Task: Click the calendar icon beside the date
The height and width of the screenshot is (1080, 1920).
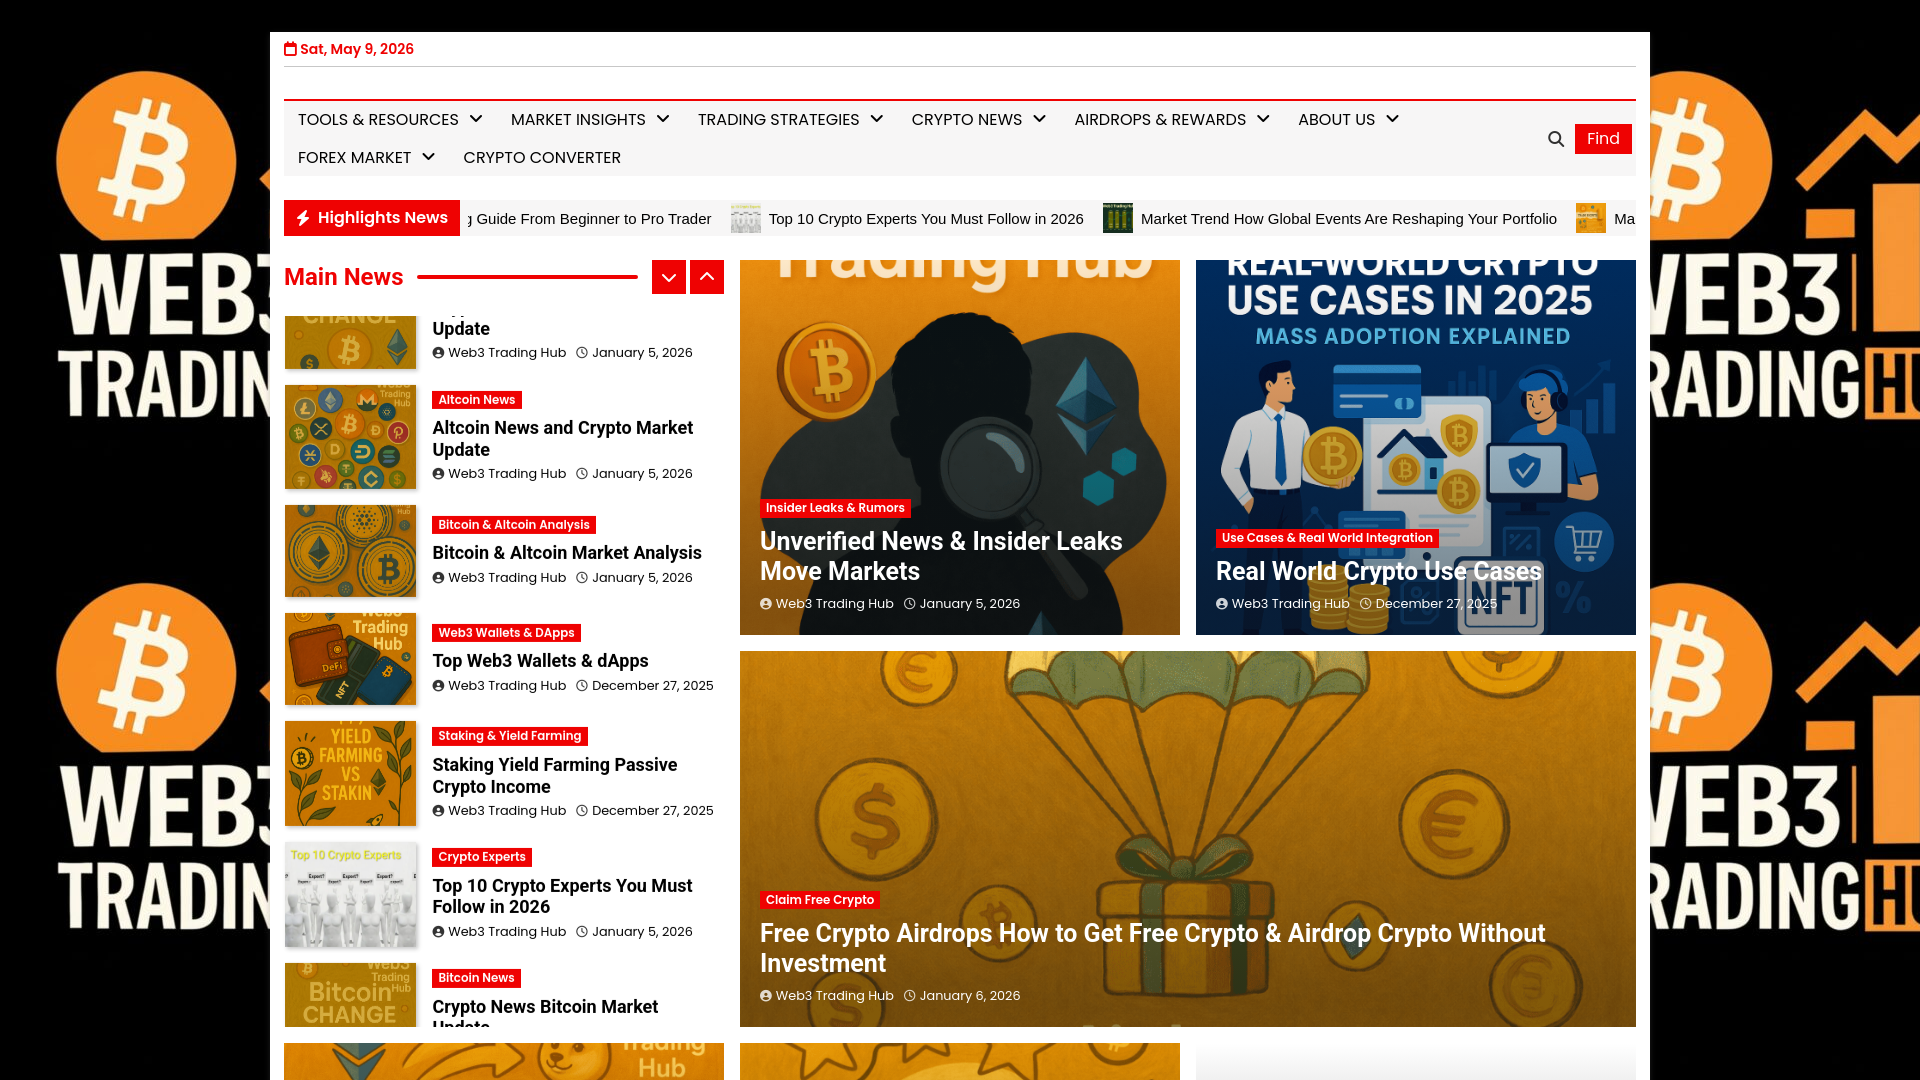Action: (290, 49)
